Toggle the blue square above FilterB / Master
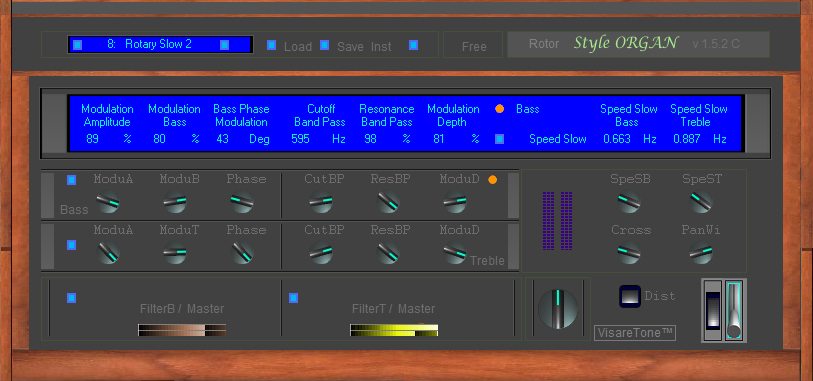This screenshot has height=381, width=813. click(72, 298)
